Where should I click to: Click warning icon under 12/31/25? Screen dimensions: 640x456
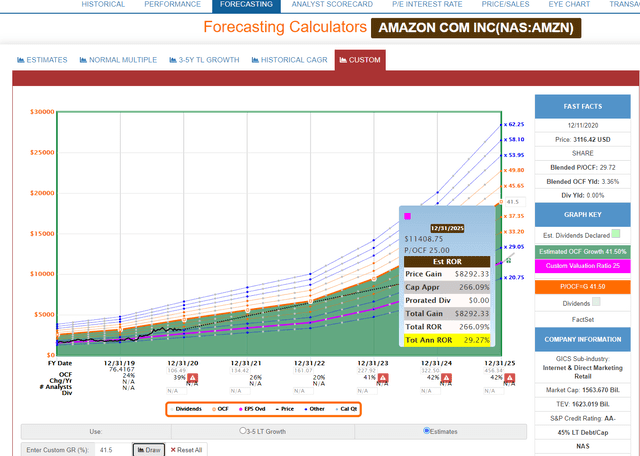(x=509, y=378)
